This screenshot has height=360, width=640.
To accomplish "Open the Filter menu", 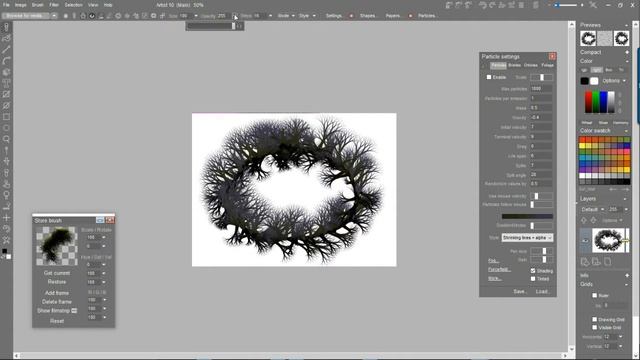I will pyautogui.click(x=54, y=5).
